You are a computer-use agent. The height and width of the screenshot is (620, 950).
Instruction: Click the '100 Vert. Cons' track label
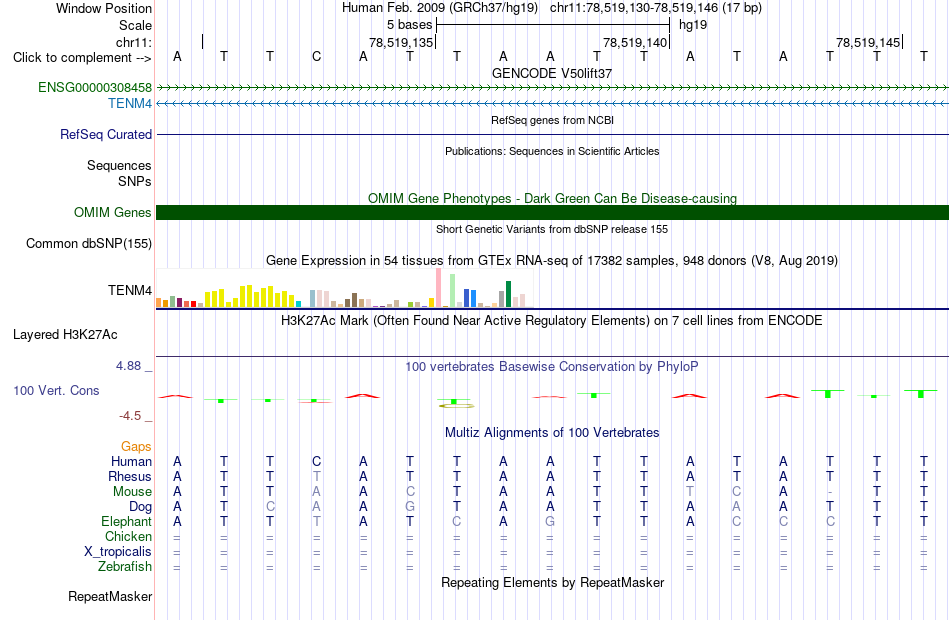56,390
